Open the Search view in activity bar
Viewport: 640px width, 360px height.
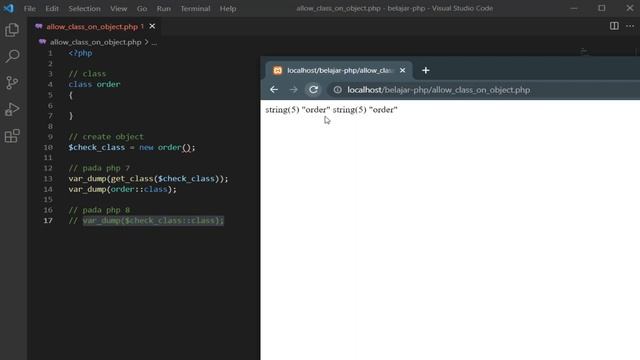click(x=12, y=56)
